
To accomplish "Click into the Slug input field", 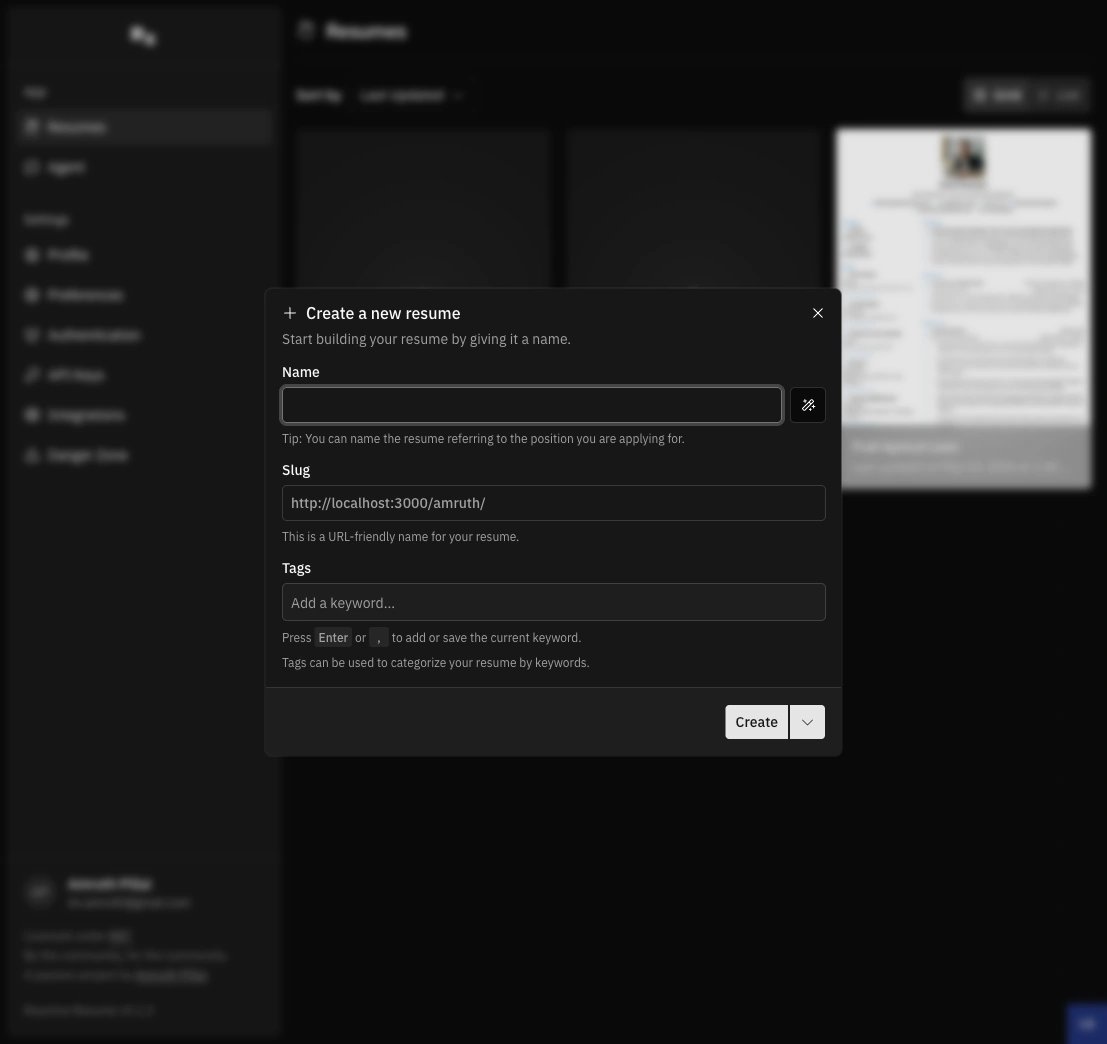I will [x=554, y=503].
